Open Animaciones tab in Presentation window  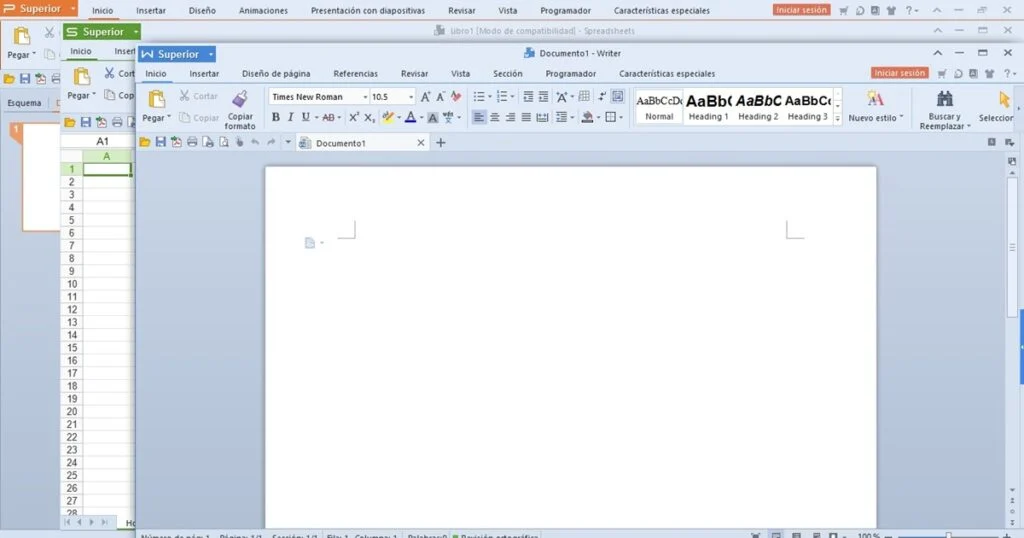pyautogui.click(x=263, y=10)
